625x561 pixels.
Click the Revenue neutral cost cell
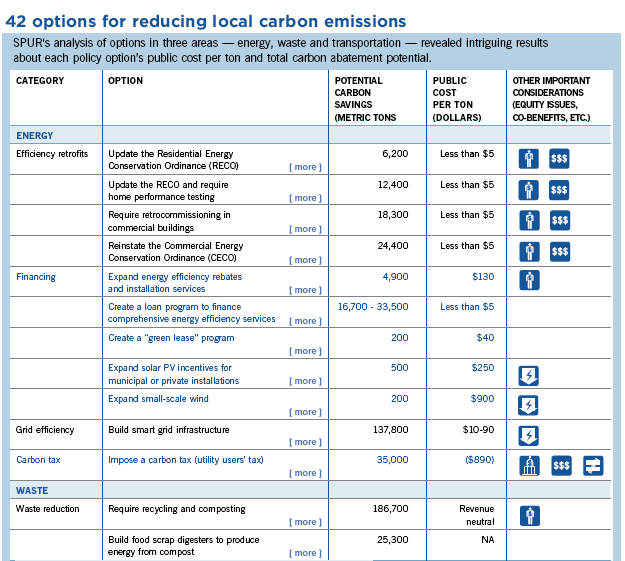coord(477,515)
